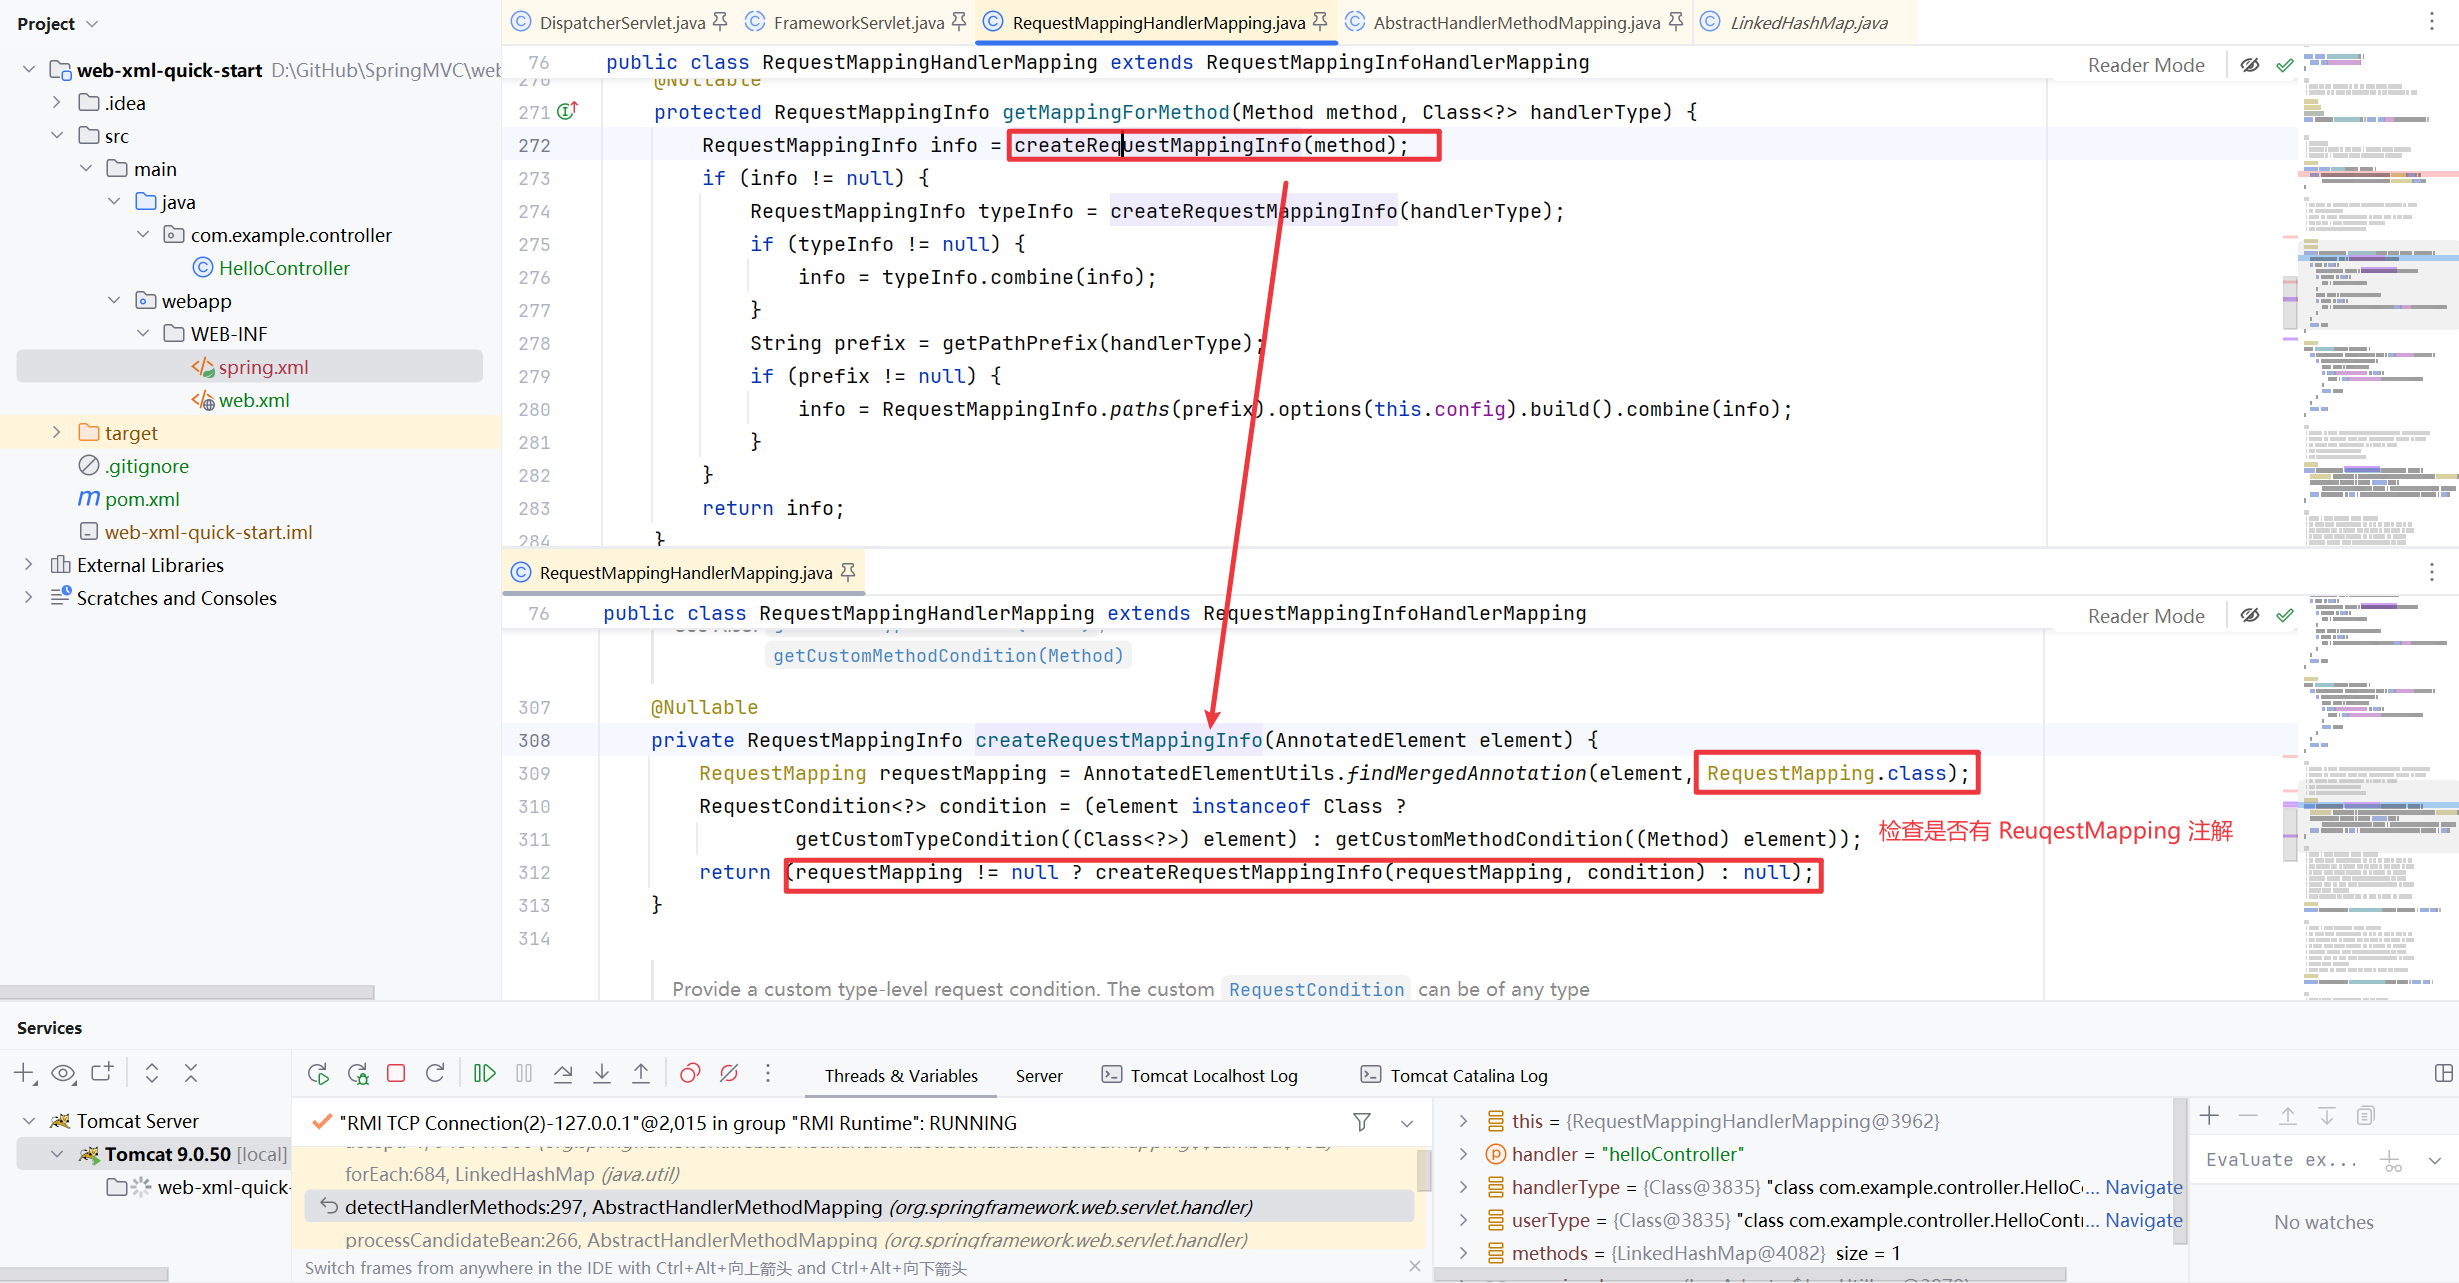Open the Tomcat Localhost Log tab
Image resolution: width=2459 pixels, height=1283 pixels.
1213,1075
